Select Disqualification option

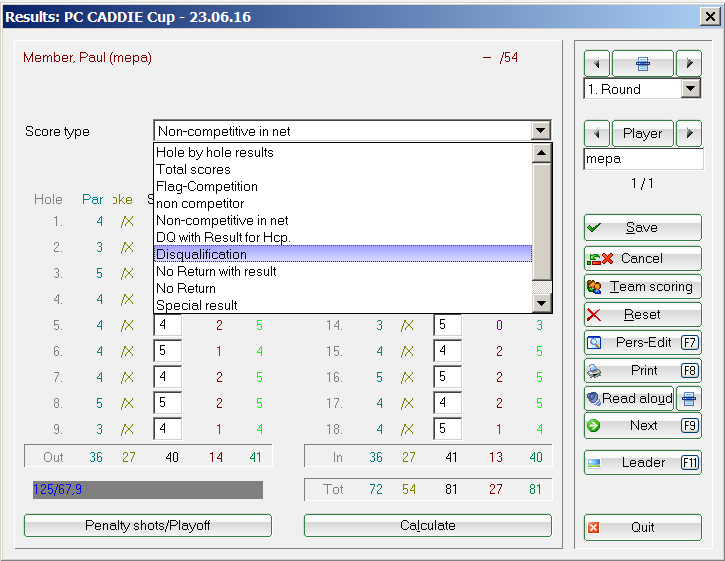[343, 254]
